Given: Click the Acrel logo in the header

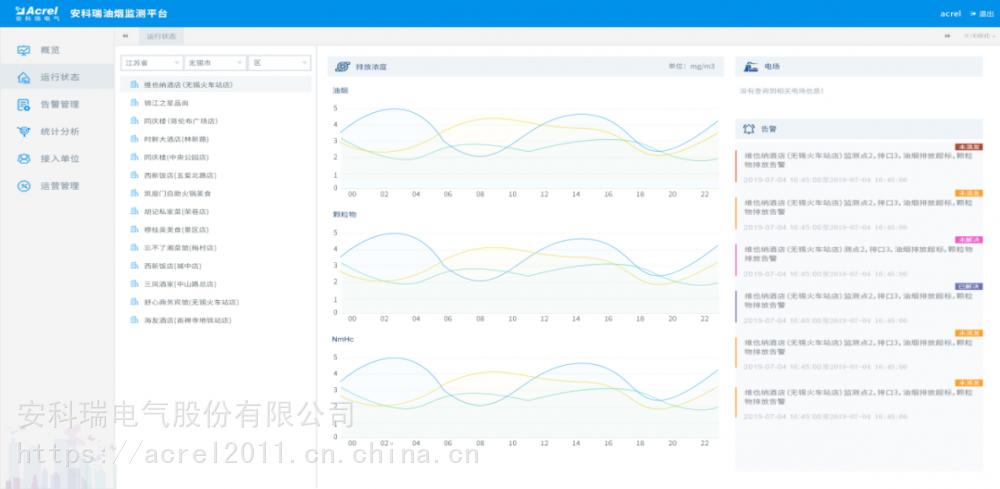Looking at the screenshot, I should [x=36, y=12].
